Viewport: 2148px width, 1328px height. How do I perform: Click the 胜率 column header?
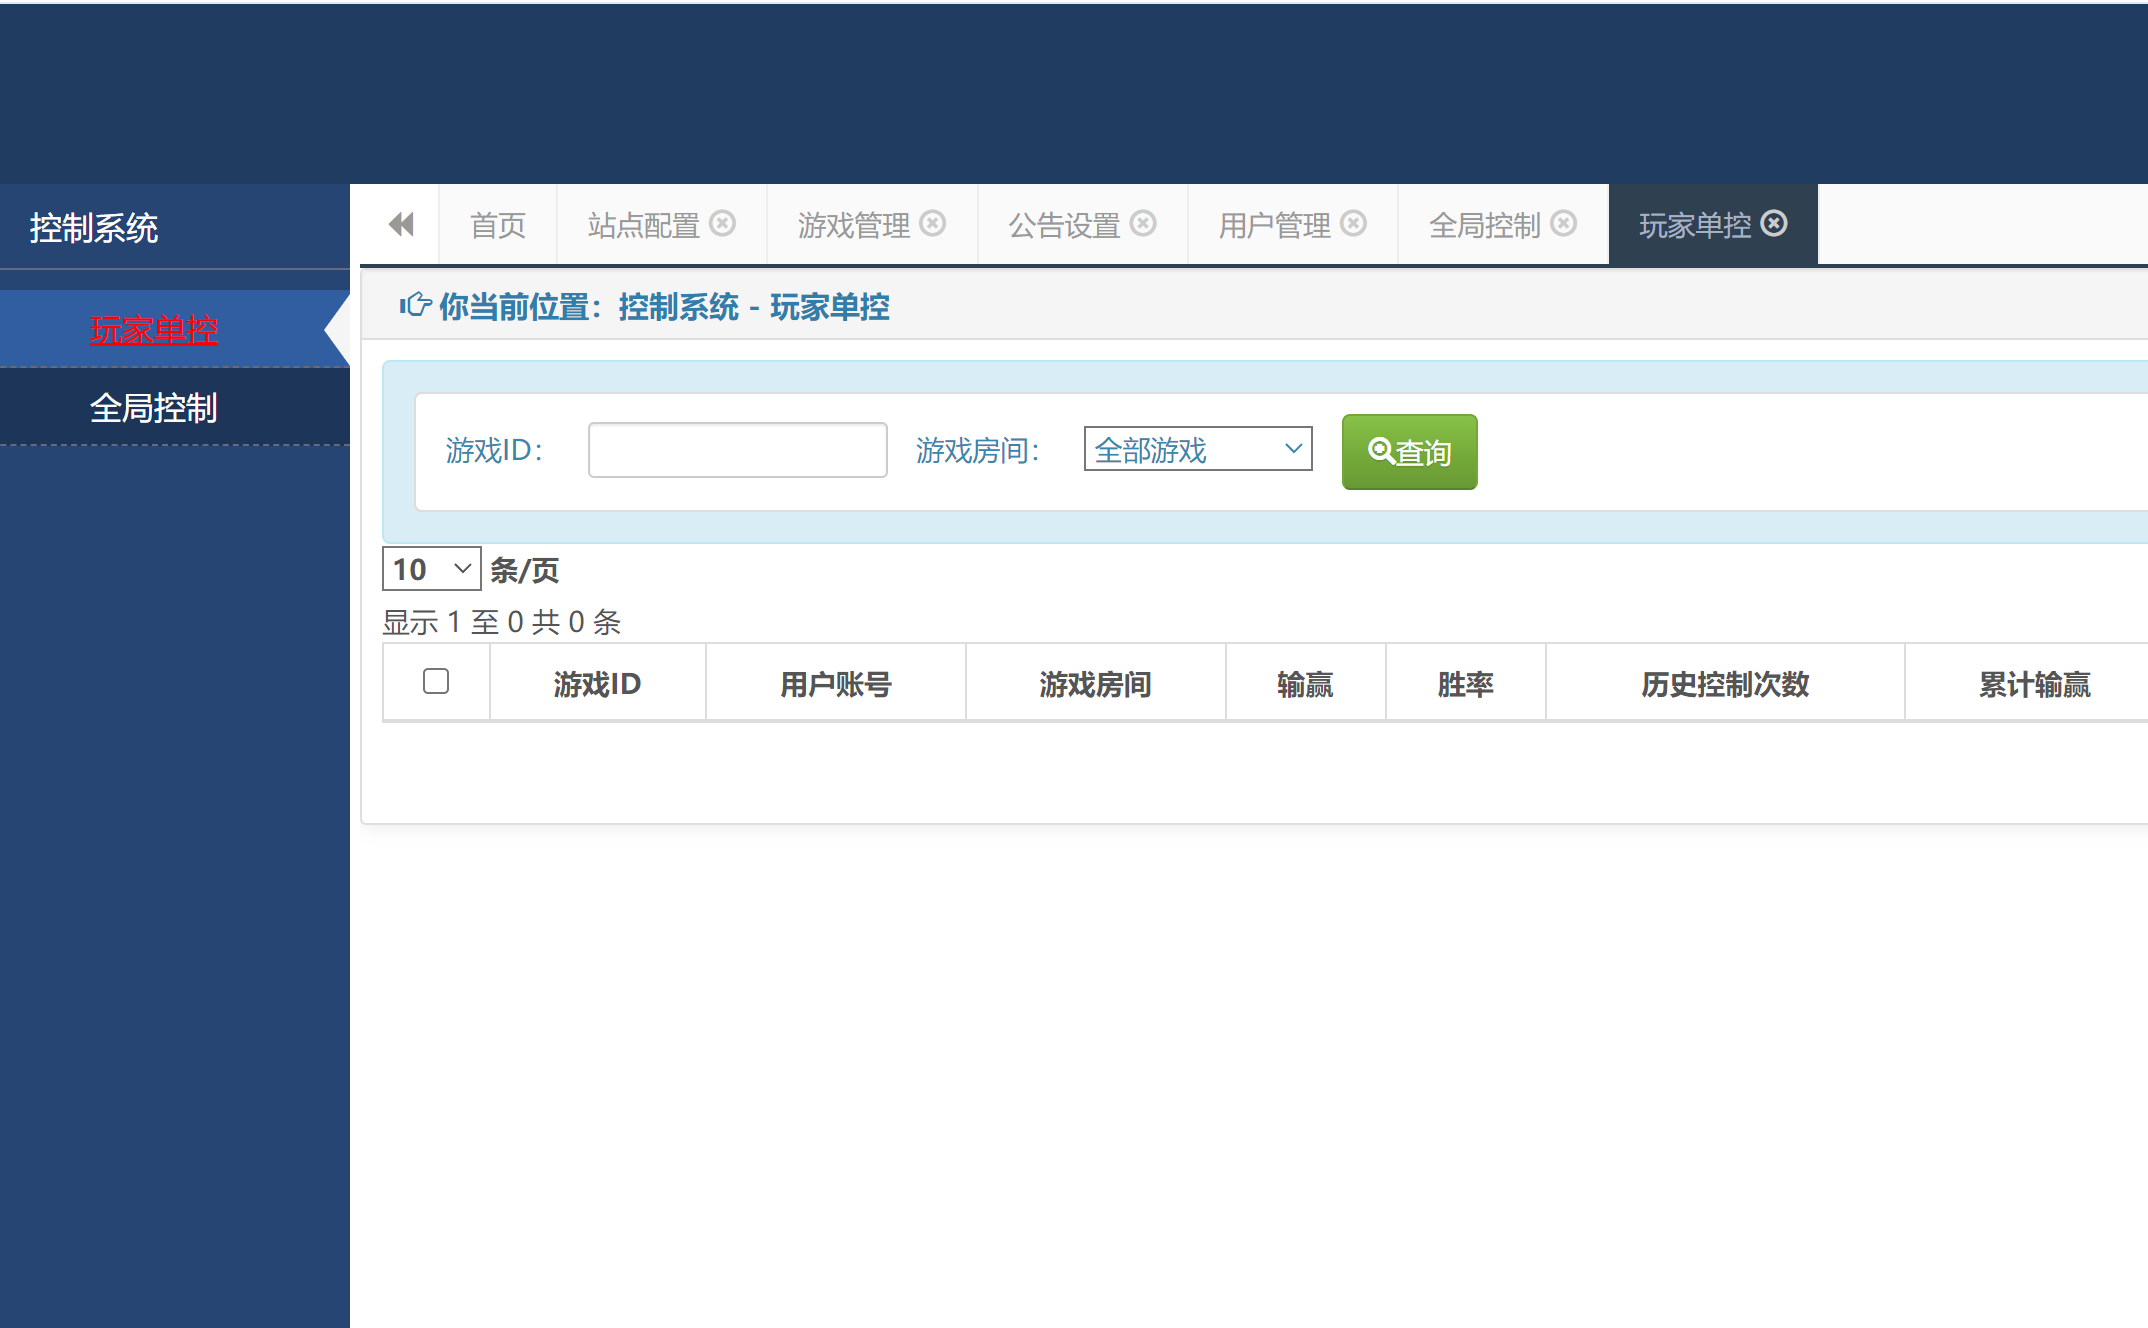point(1464,682)
